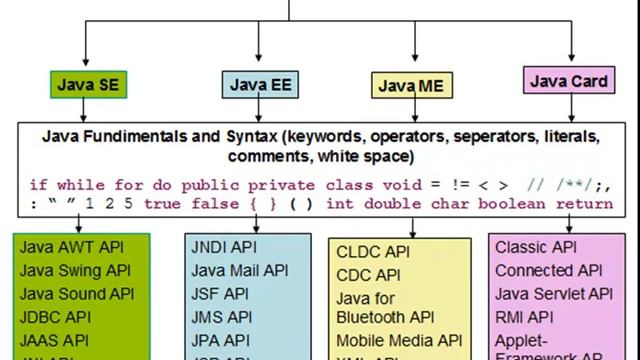Click the 'char' keyword in the code sample
This screenshot has height=360, width=640.
[450, 203]
